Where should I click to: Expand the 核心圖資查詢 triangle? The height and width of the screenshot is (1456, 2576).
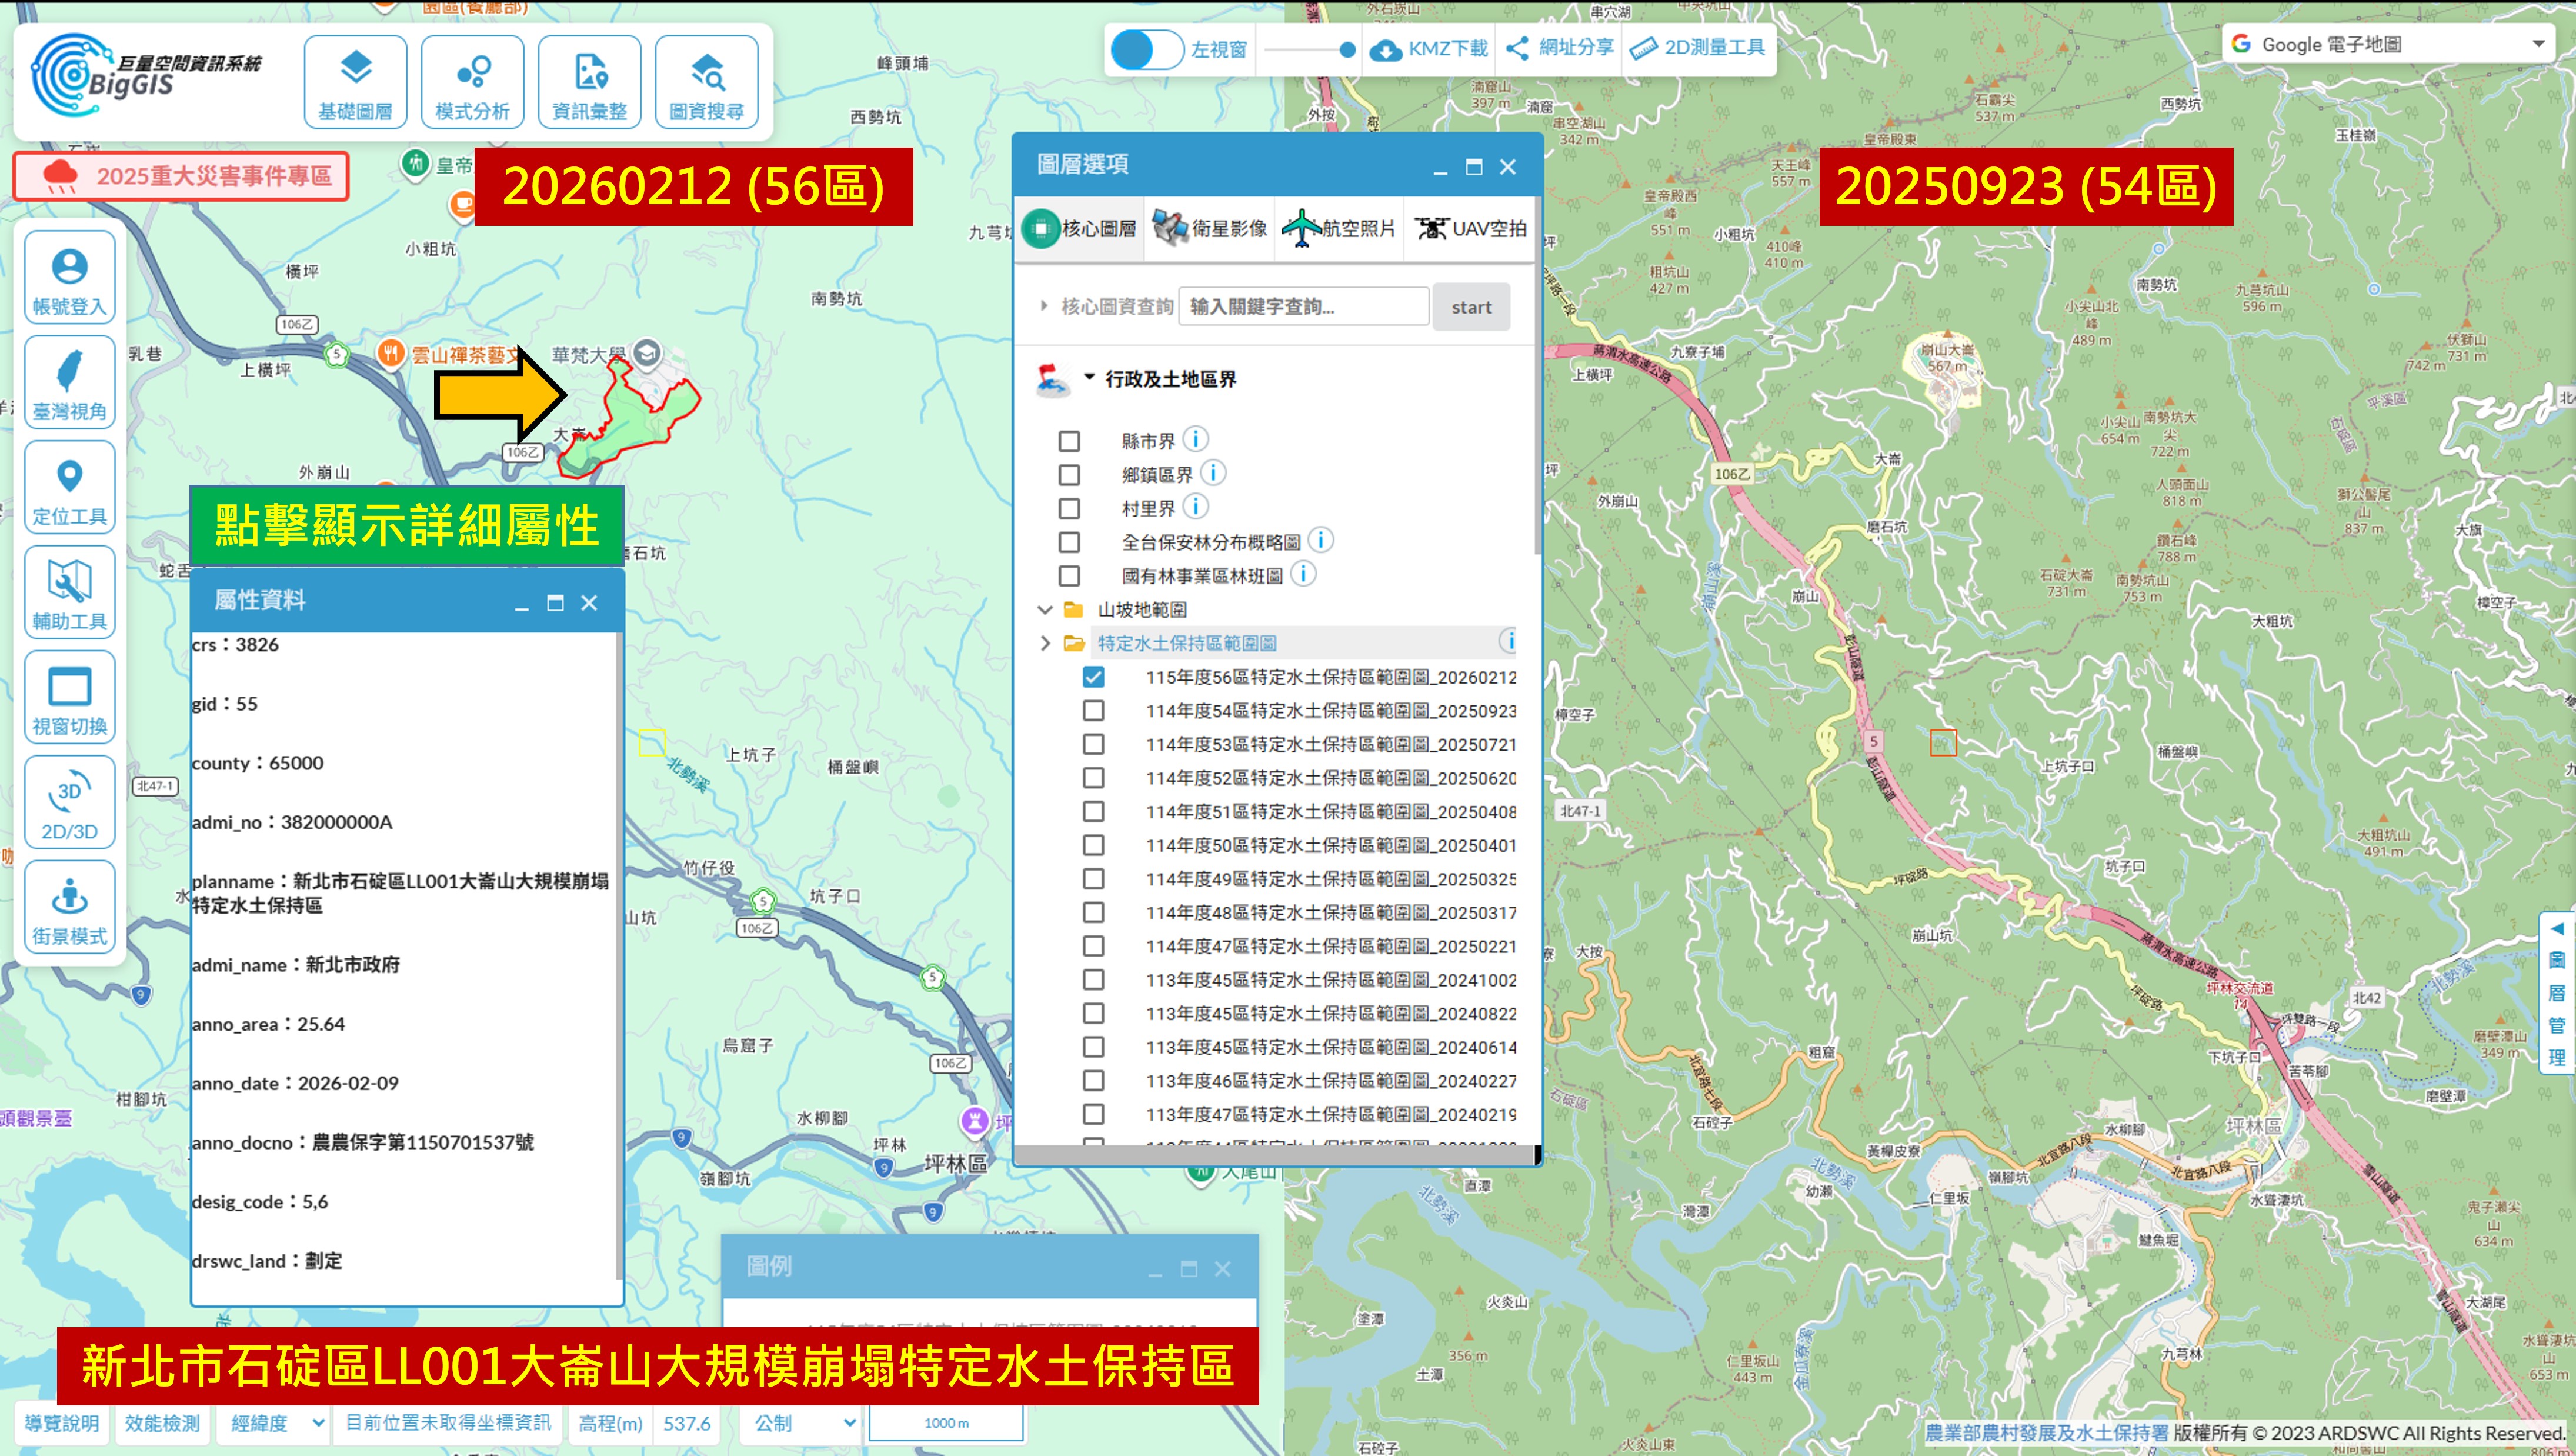pos(1043,306)
